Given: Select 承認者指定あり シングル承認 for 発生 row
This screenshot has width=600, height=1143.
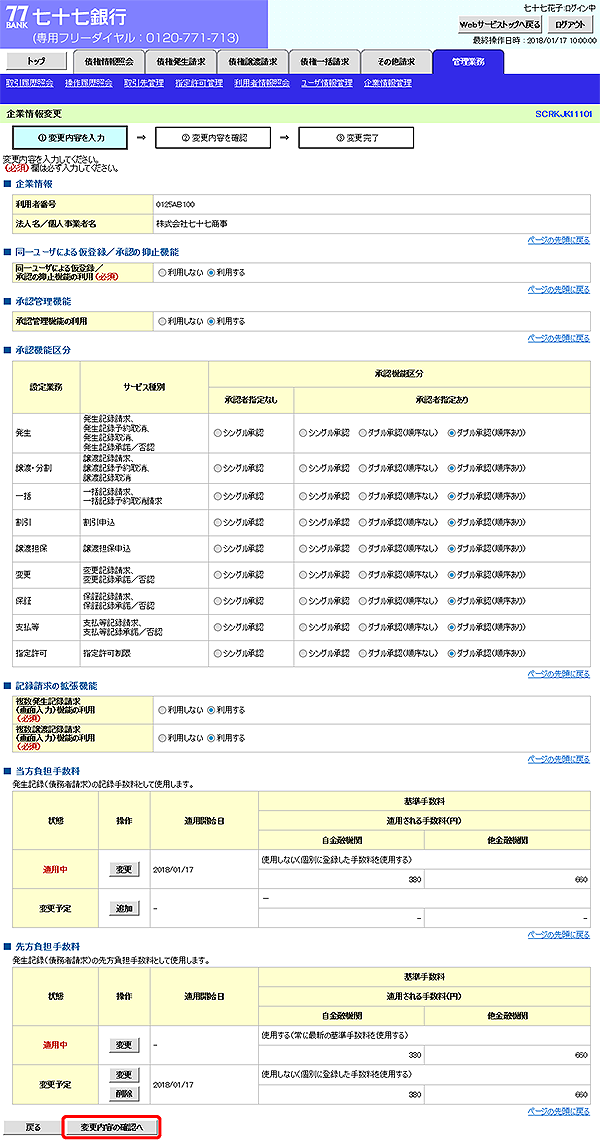Looking at the screenshot, I should click(x=303, y=433).
